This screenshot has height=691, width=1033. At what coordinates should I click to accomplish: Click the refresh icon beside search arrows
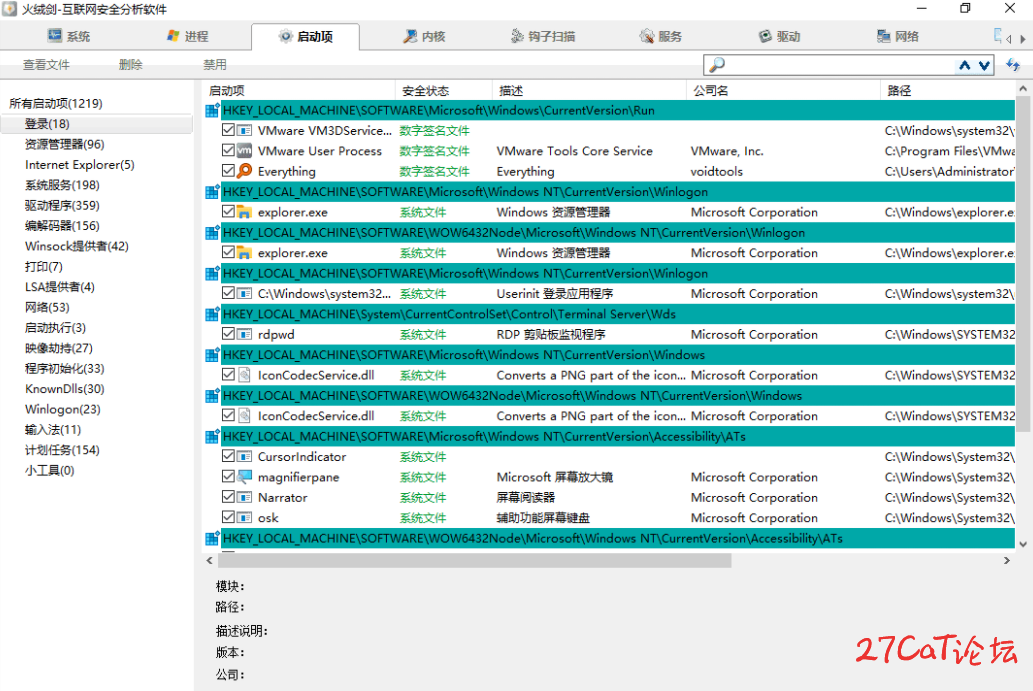click(x=1013, y=65)
